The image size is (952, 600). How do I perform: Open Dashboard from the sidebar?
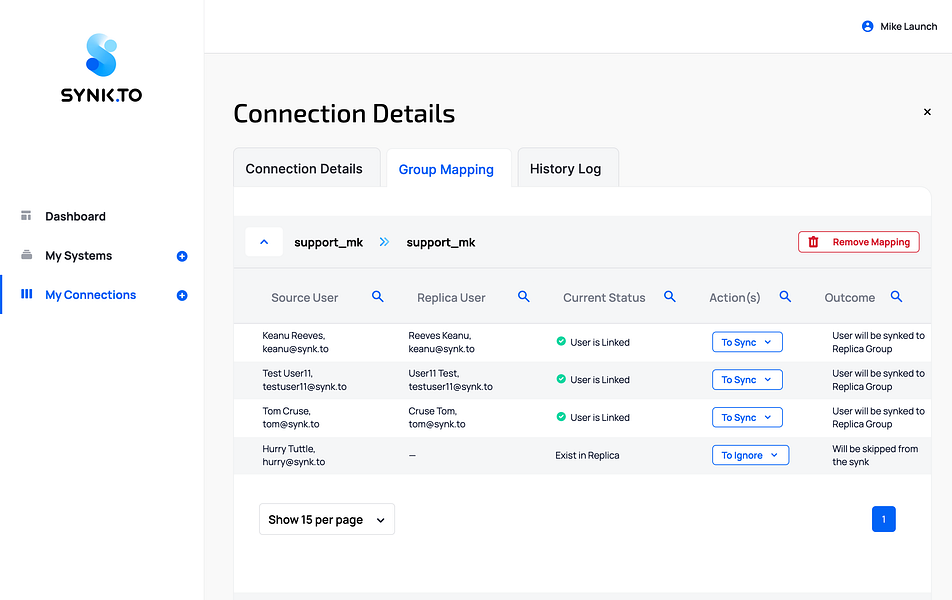pyautogui.click(x=75, y=217)
